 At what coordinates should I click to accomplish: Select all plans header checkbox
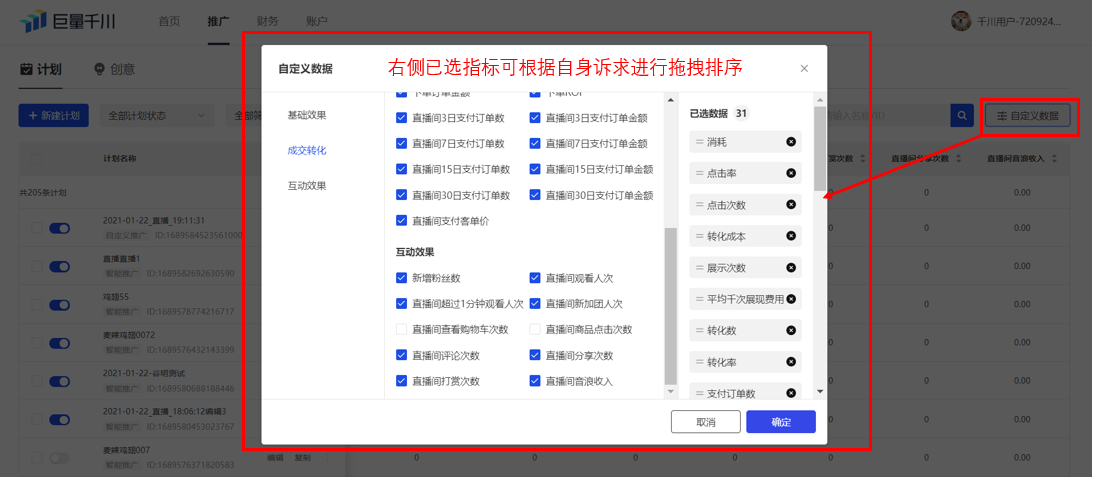point(36,159)
